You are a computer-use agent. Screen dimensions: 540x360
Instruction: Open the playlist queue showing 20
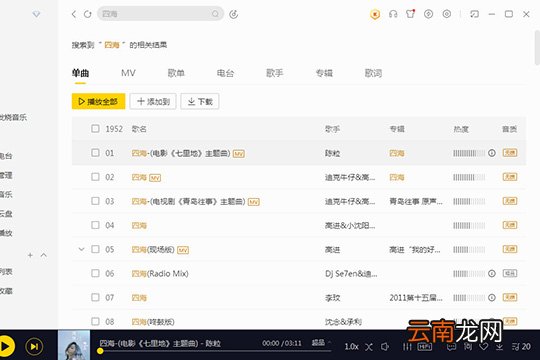(521, 347)
